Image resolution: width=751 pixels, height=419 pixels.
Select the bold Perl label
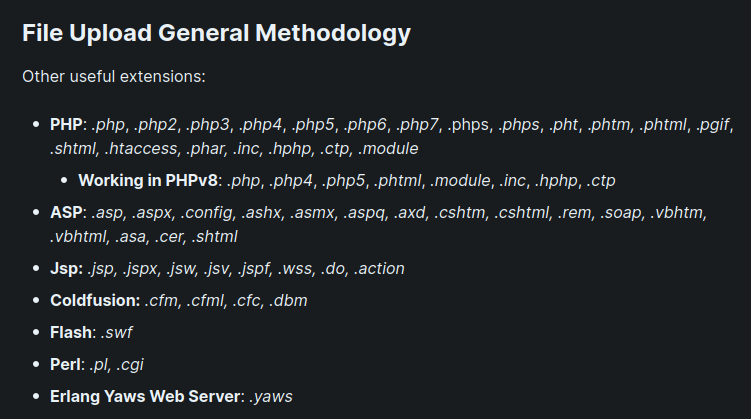pos(67,364)
